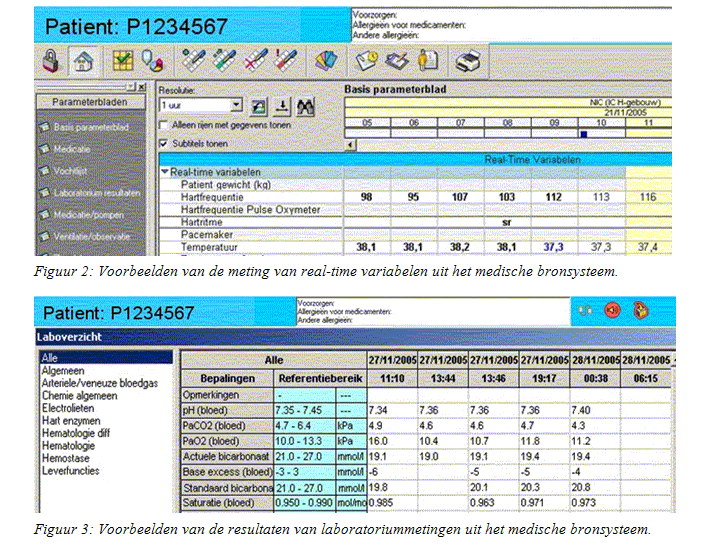Toggle the 'Subtitels tonen' checkbox
The image size is (705, 546).
(164, 143)
